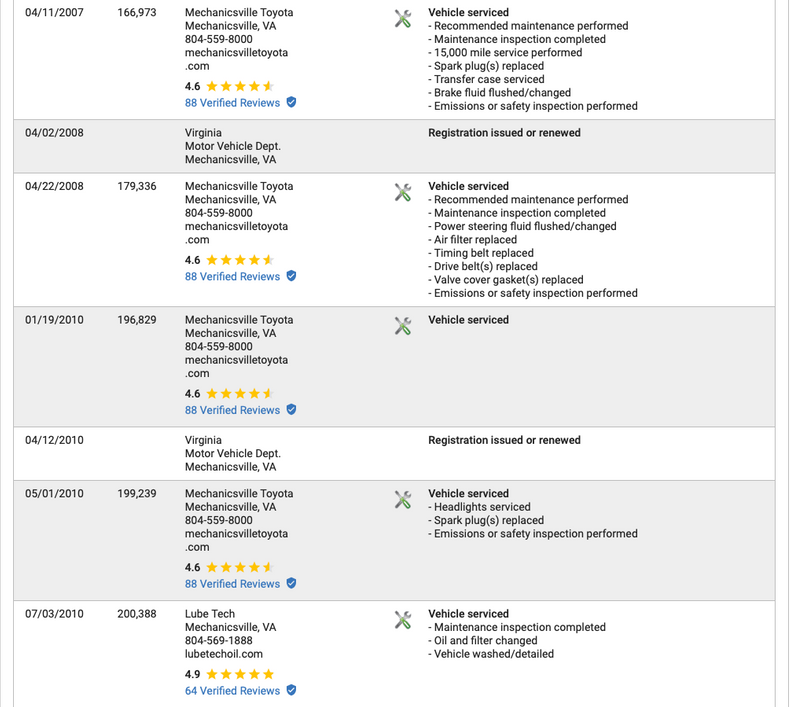Viewport: 790px width, 707px height.
Task: Click the 4.9 star rating for Lube Tech
Action: pos(239,674)
